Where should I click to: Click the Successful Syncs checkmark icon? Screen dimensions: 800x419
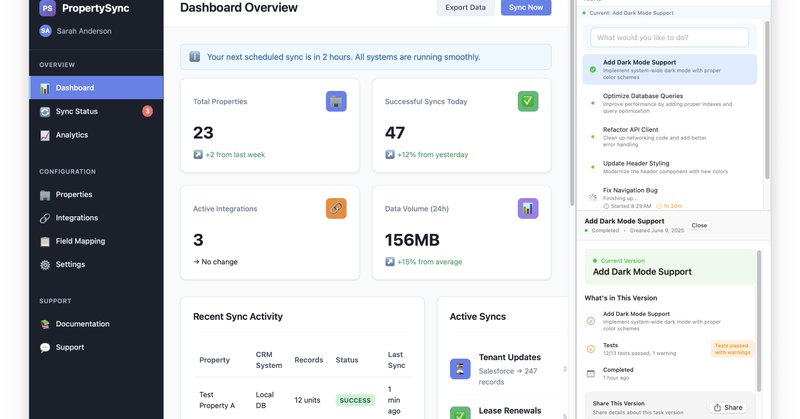[x=528, y=101]
